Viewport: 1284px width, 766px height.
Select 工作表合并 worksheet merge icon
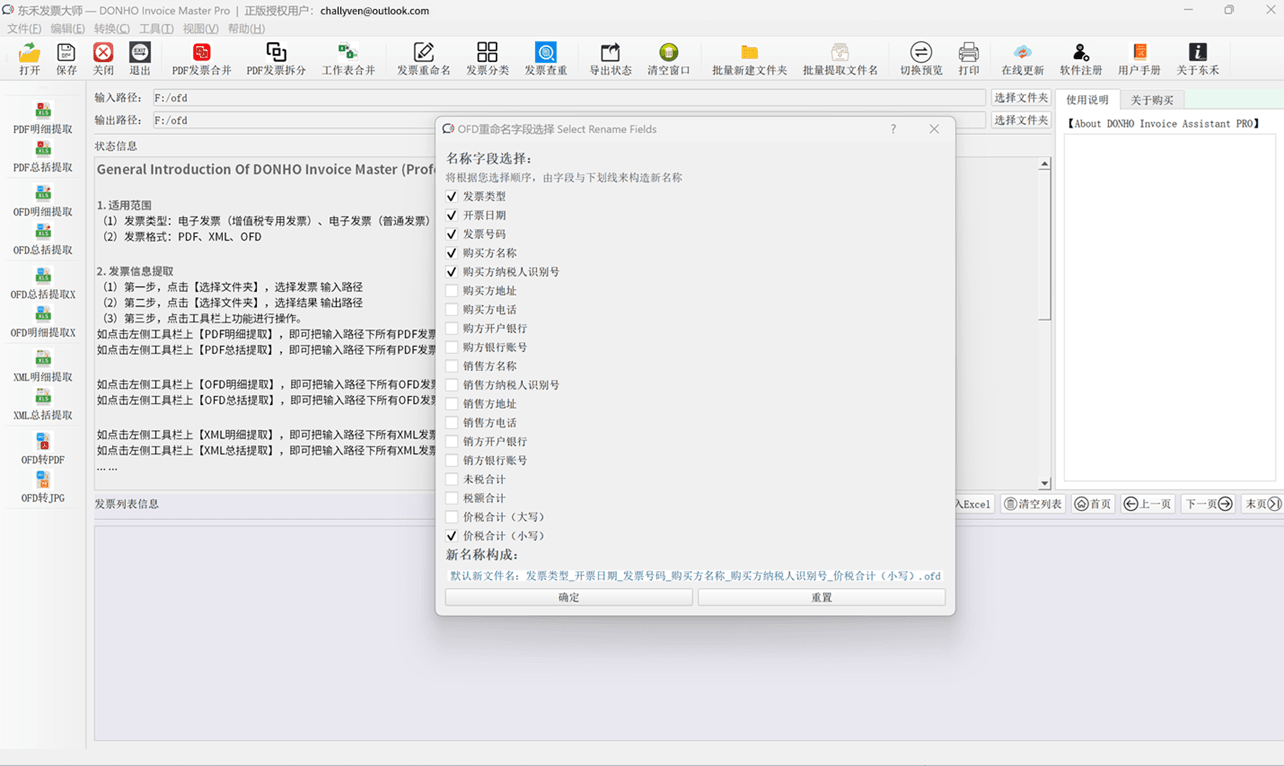pyautogui.click(x=348, y=58)
